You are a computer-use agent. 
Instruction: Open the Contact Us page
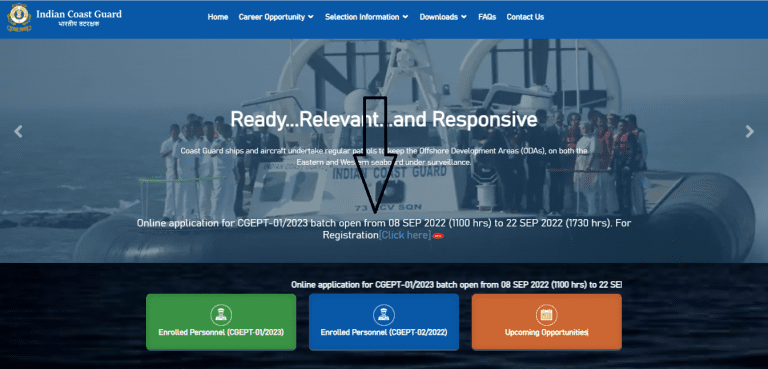(x=525, y=17)
